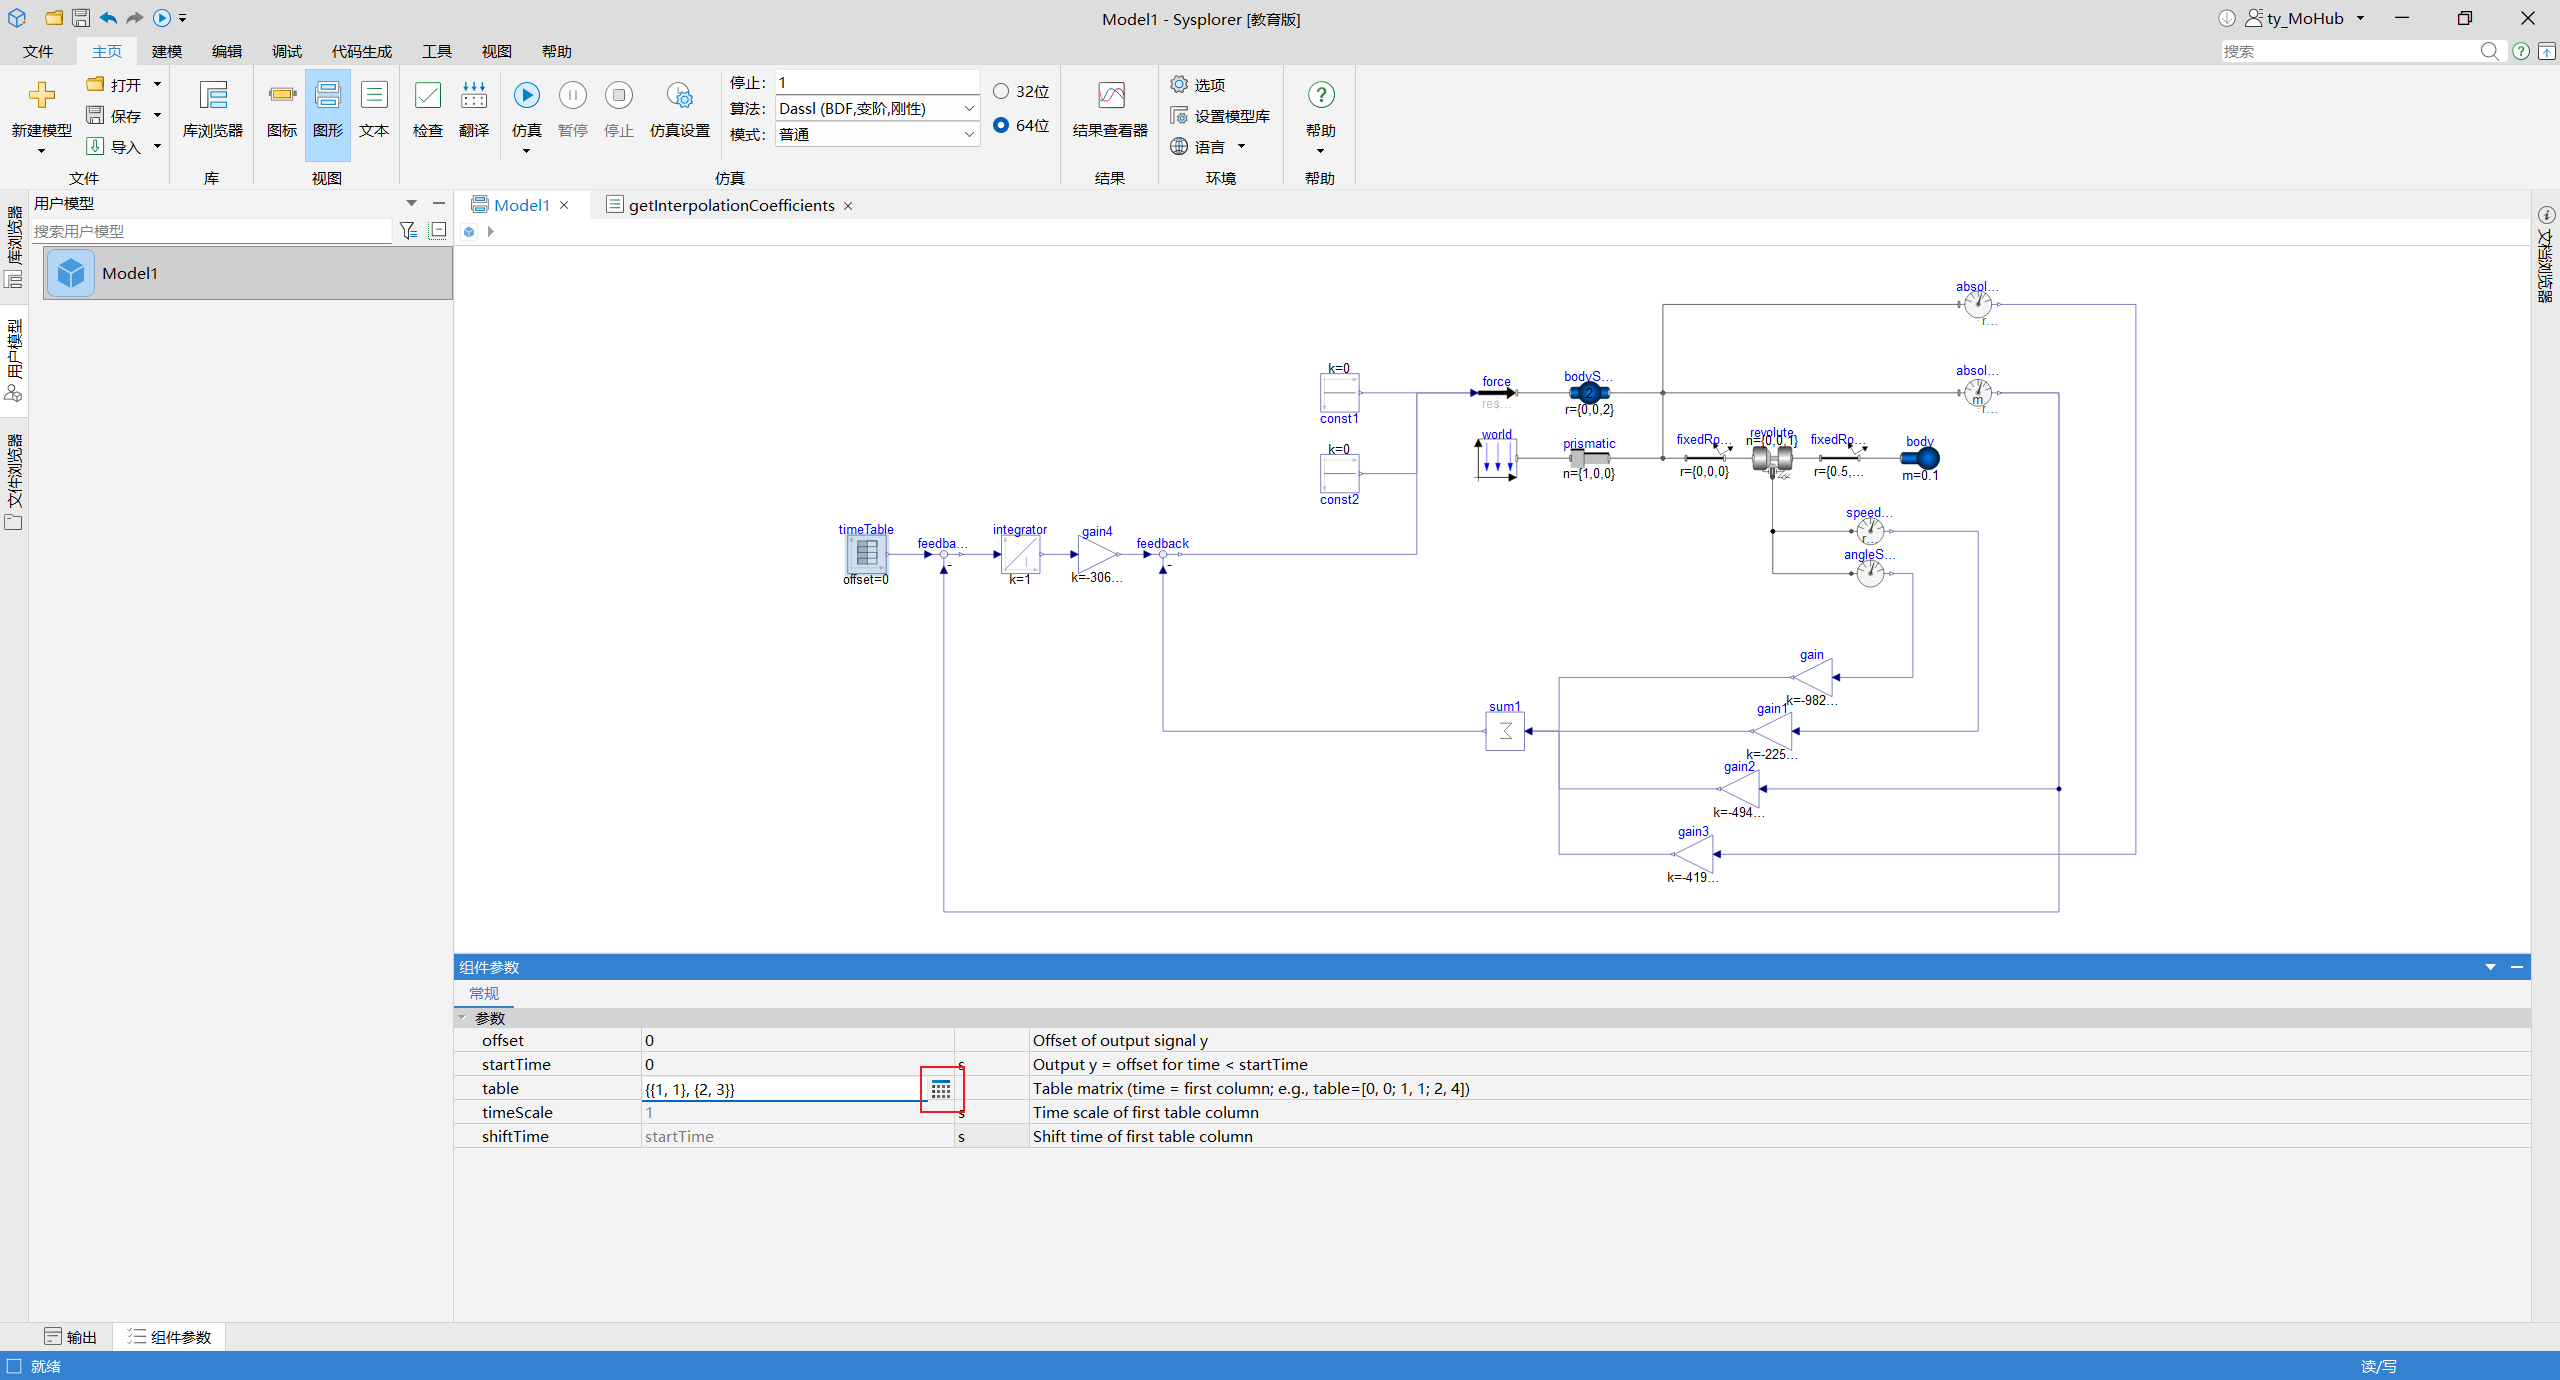This screenshot has height=1380, width=2560.
Task: Open the Result Viewer (结果查看器)
Action: pos(1111,96)
